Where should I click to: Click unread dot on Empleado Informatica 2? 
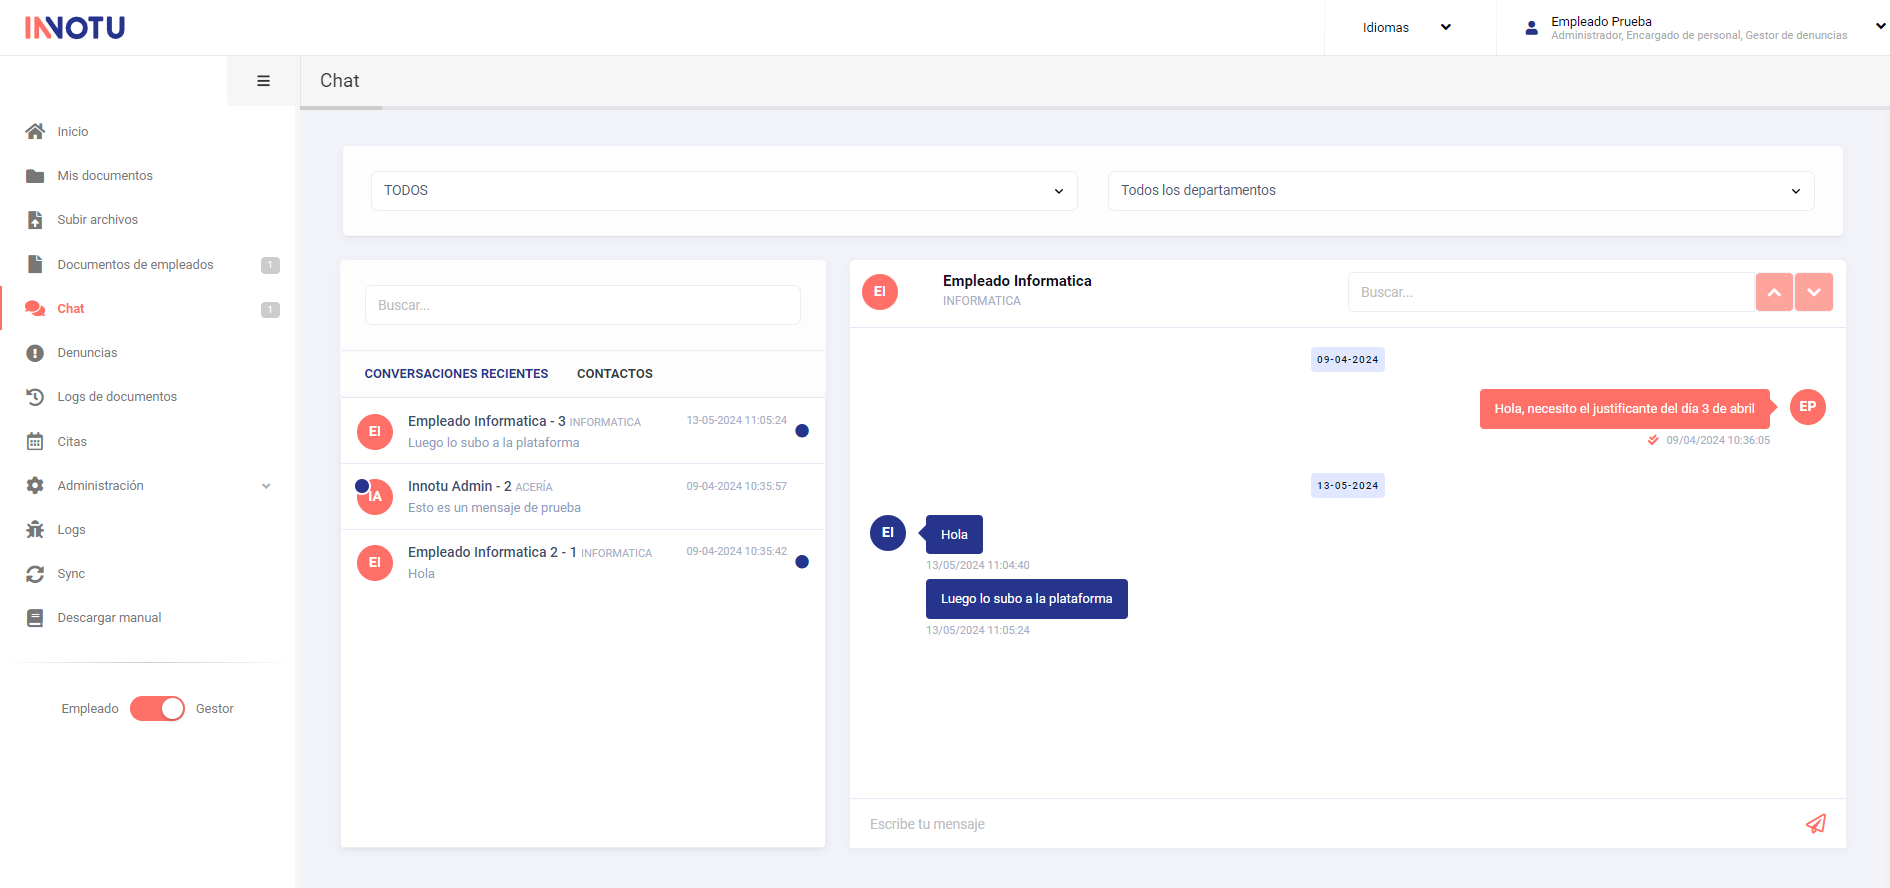tap(802, 562)
